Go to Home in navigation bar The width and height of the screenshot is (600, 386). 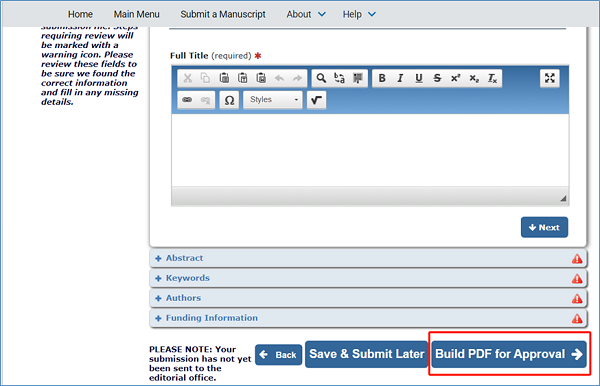coord(80,14)
